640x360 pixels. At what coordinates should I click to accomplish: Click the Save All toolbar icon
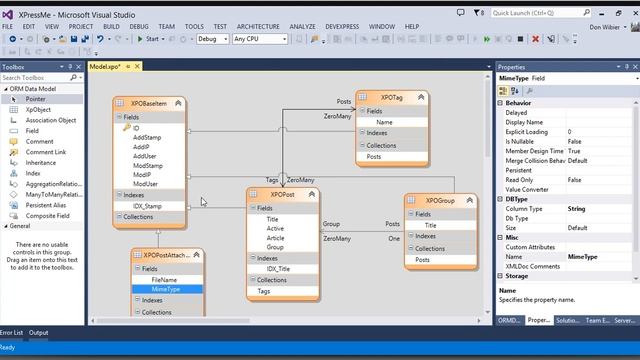click(85, 39)
